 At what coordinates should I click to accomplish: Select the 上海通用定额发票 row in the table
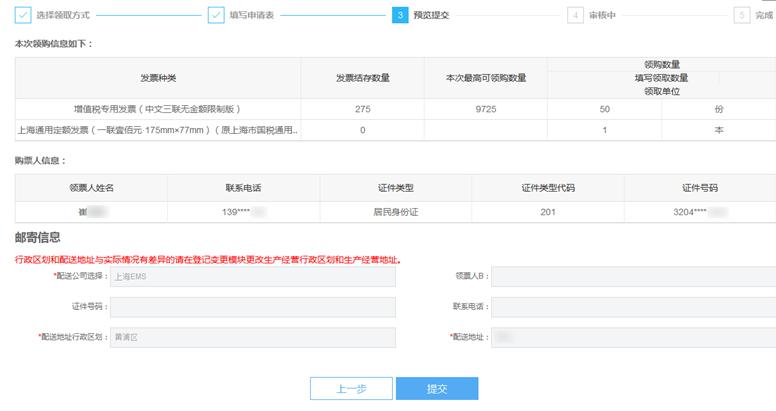click(x=158, y=130)
